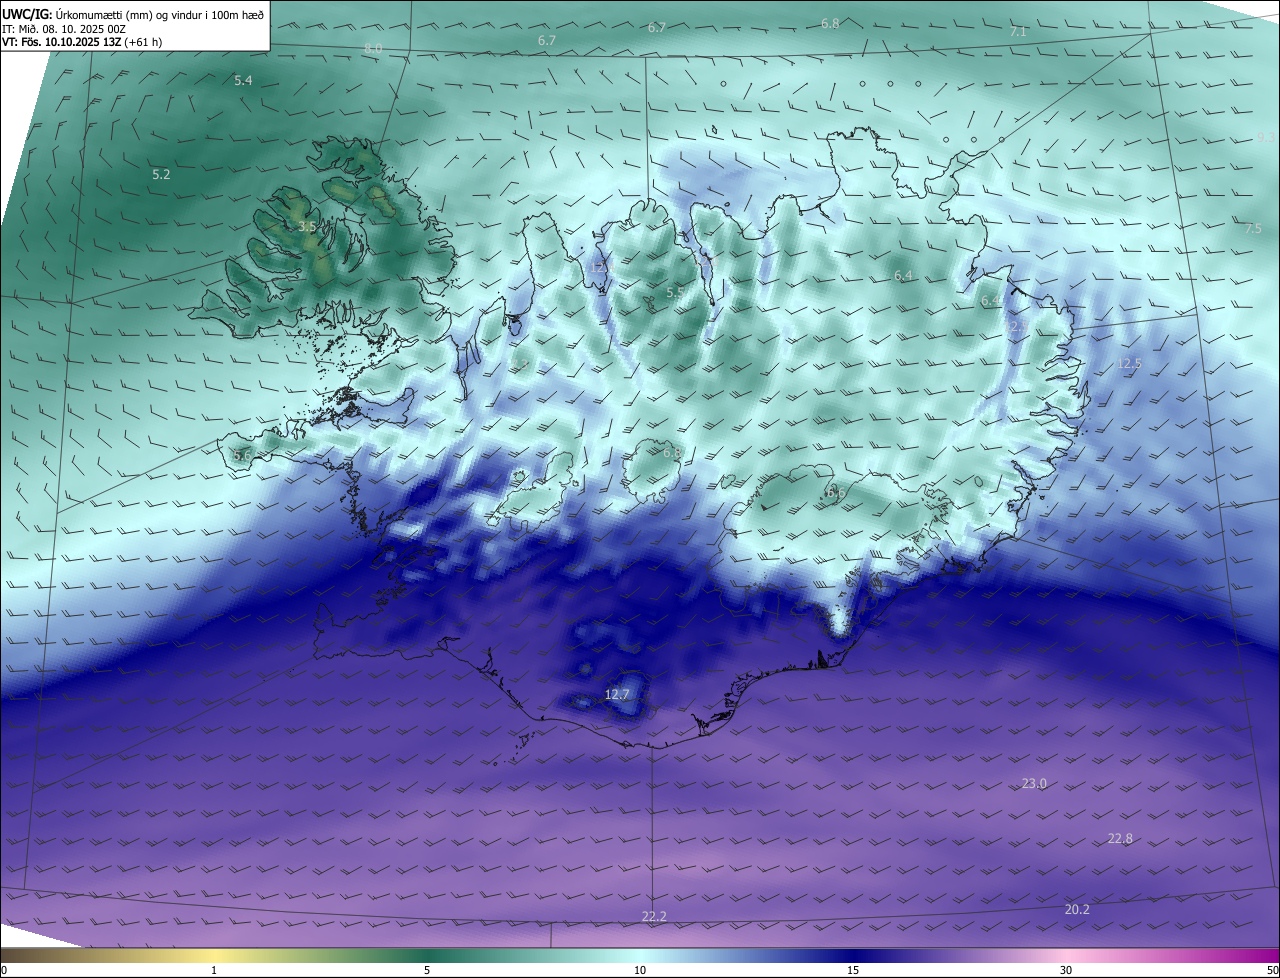This screenshot has width=1280, height=978.
Task: Click the 22.2 value label
Action: coord(654,916)
